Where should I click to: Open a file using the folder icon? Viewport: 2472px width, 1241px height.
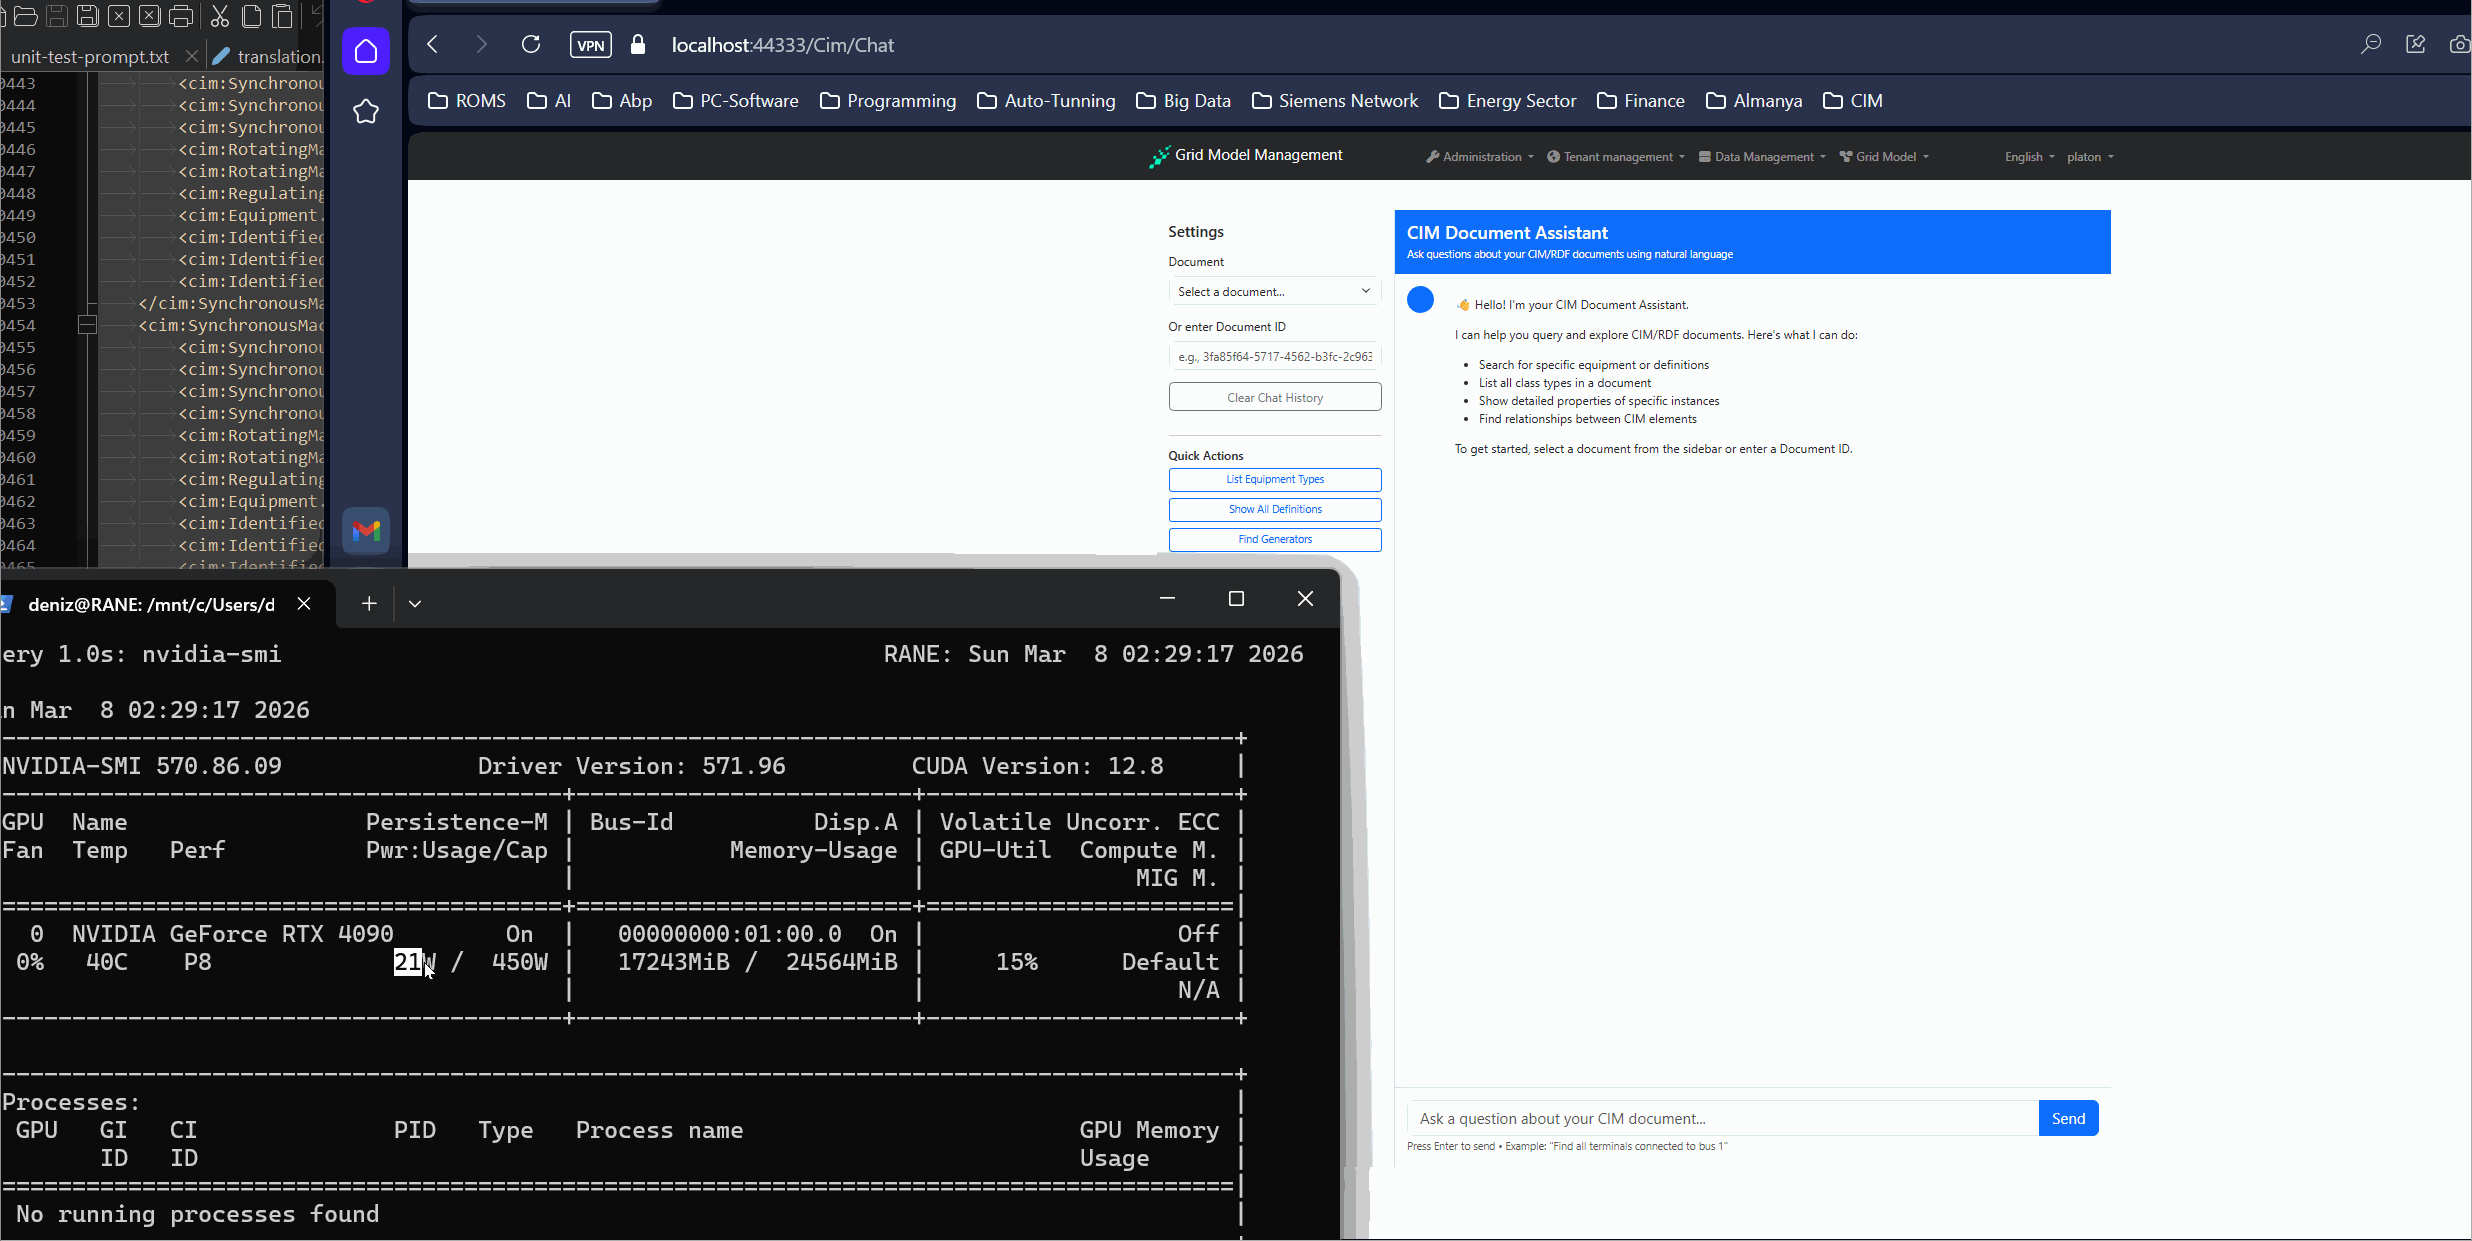pos(26,16)
